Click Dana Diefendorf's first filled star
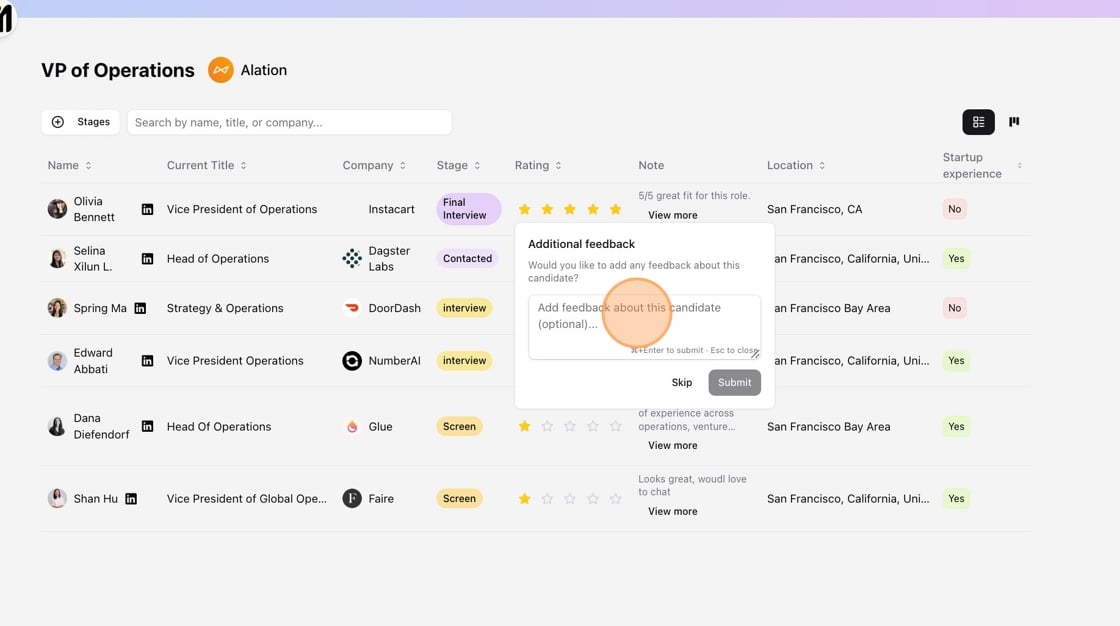This screenshot has height=626, width=1120. pyautogui.click(x=524, y=427)
